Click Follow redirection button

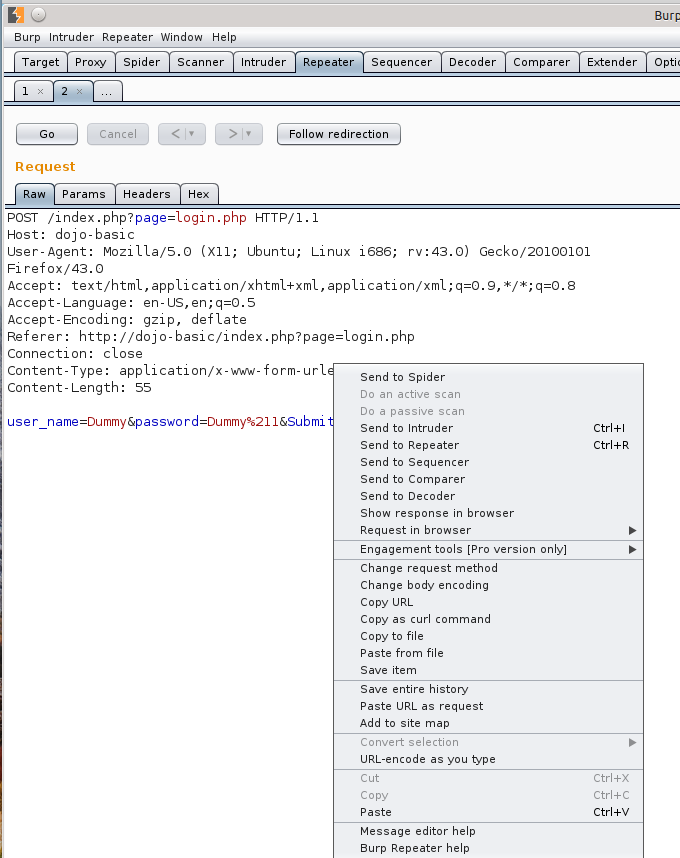(x=338, y=134)
